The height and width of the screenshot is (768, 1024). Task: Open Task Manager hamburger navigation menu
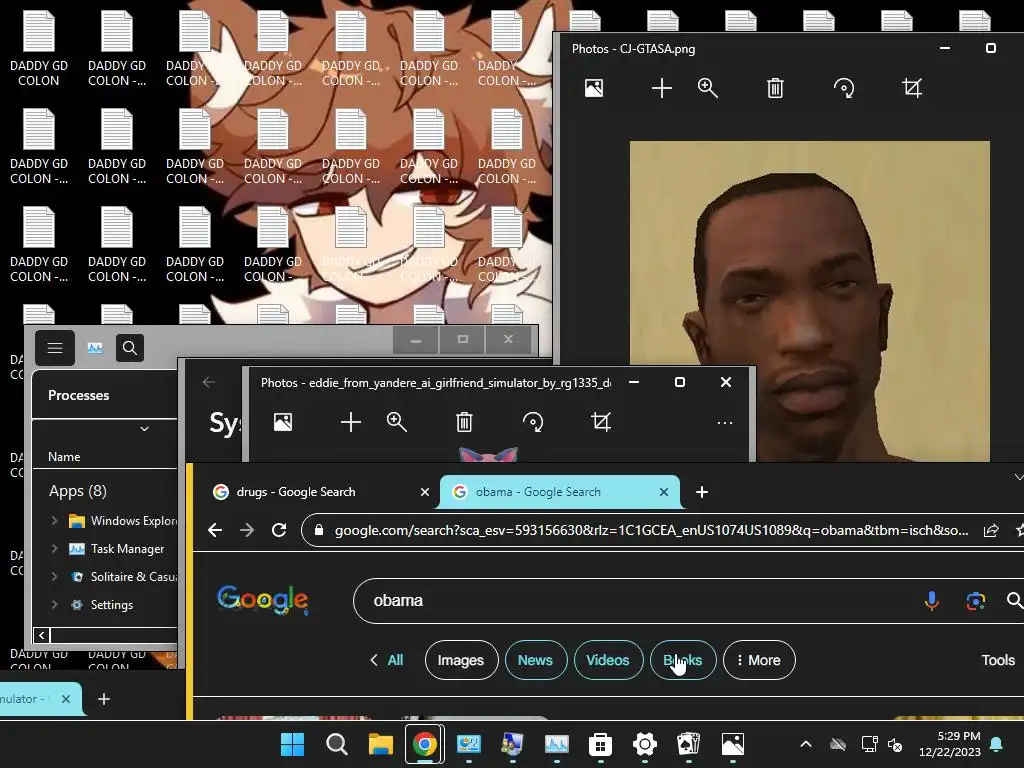point(55,348)
